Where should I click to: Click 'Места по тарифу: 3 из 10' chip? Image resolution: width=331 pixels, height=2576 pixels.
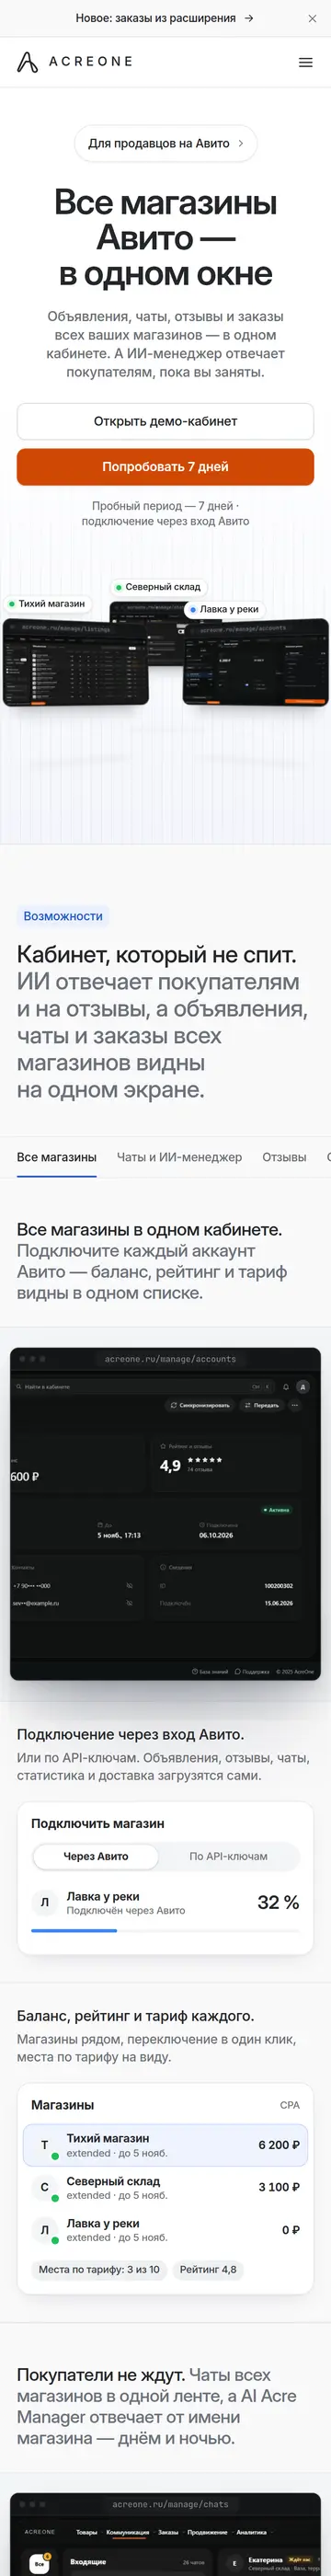tap(99, 2269)
